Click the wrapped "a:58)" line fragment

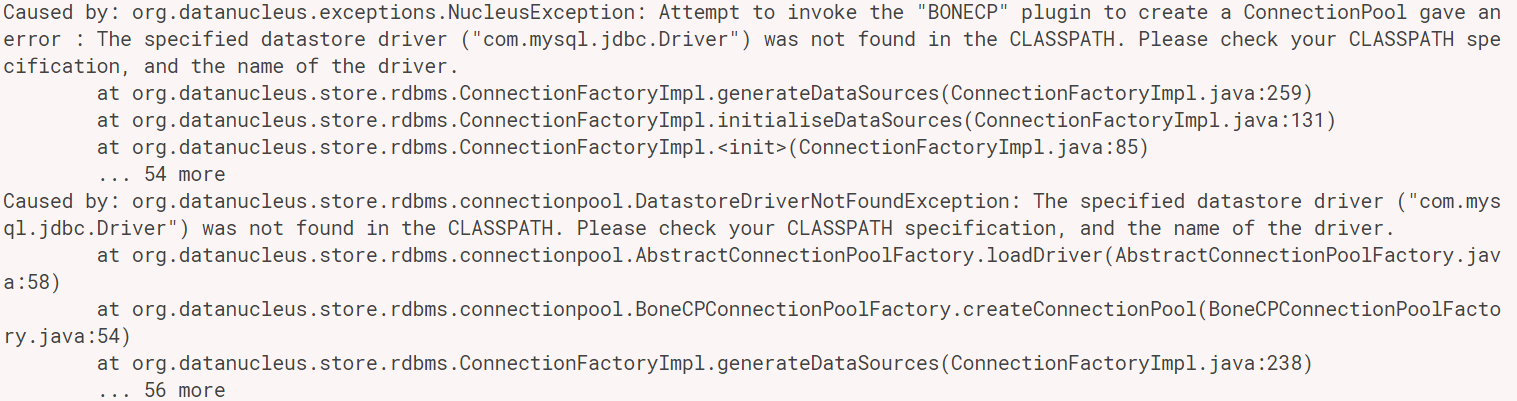click(32, 282)
